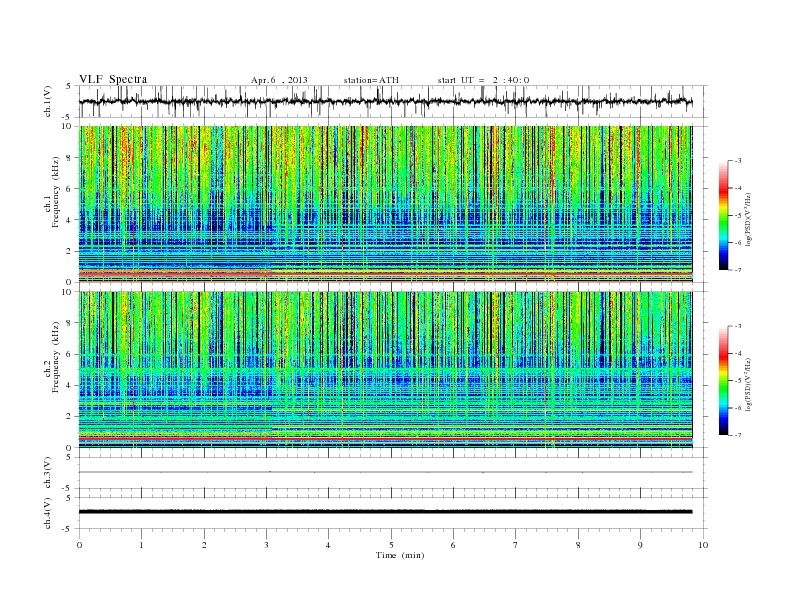The width and height of the screenshot is (792, 612).
Task: Click the ch.1 color scale bar
Action: 723,216
